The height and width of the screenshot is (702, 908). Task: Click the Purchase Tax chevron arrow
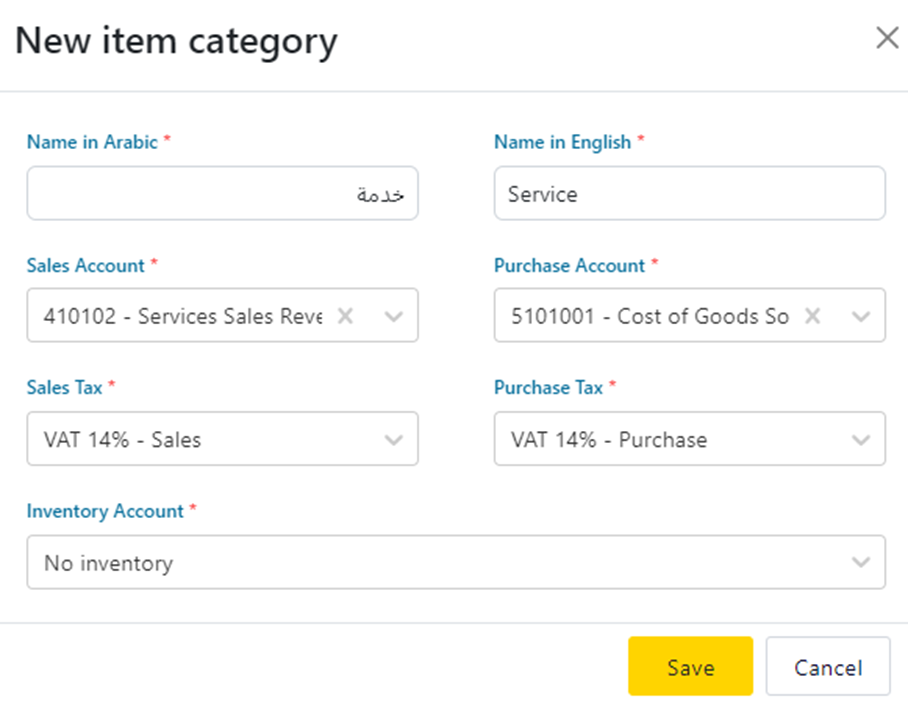(x=861, y=439)
